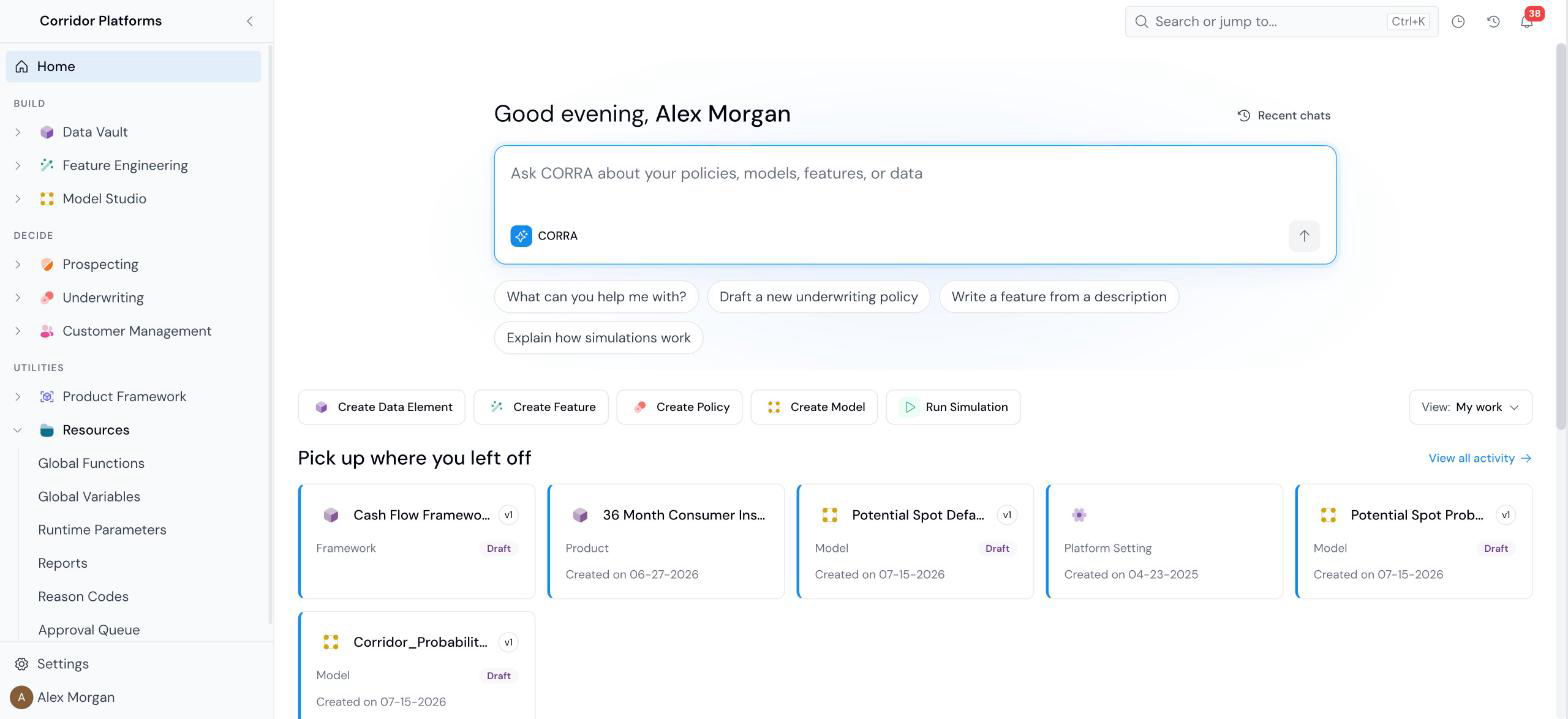
Task: Select 'Explain how simulations work' suggestion
Action: (598, 338)
